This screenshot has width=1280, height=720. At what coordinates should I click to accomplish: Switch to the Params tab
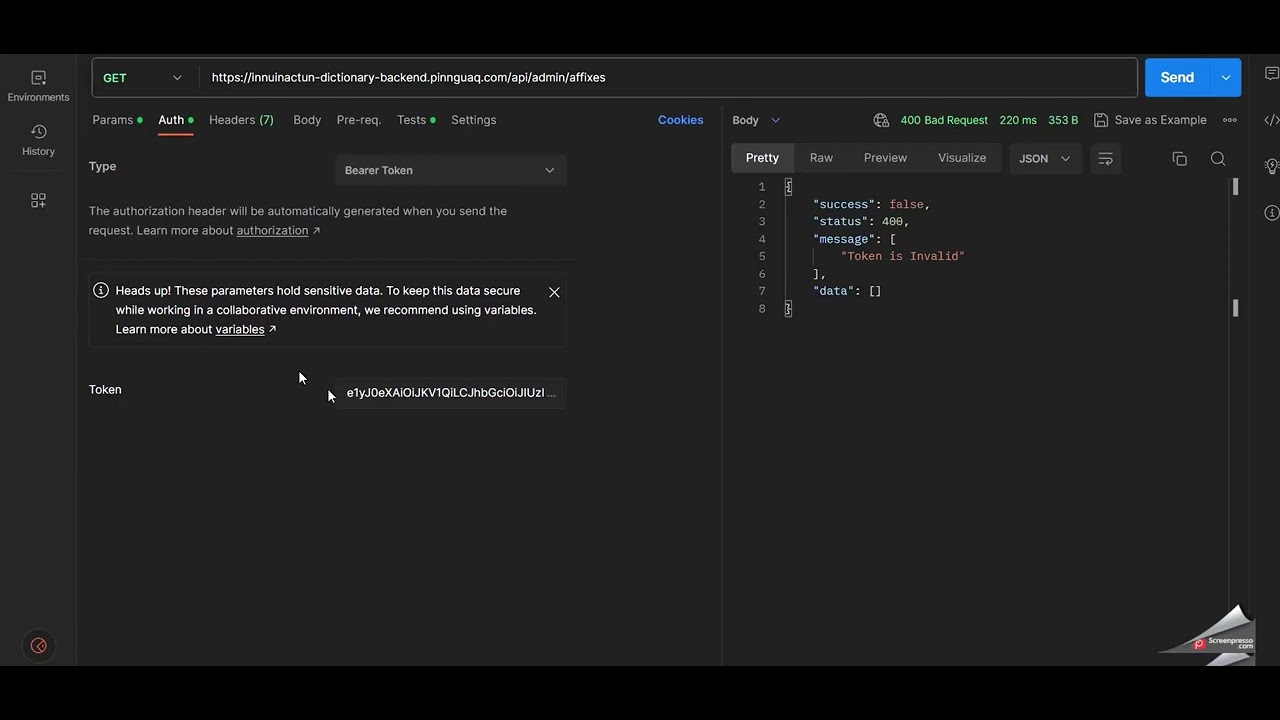pyautogui.click(x=118, y=120)
